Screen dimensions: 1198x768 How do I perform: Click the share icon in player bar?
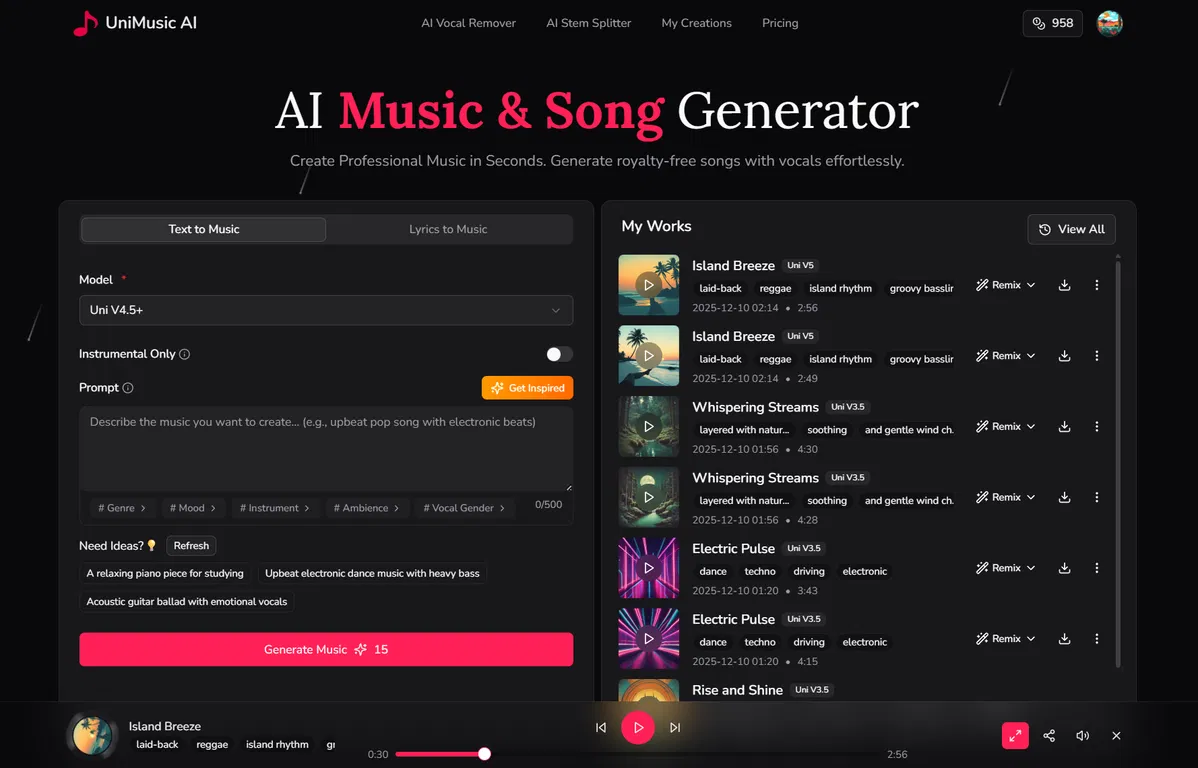pyautogui.click(x=1049, y=736)
